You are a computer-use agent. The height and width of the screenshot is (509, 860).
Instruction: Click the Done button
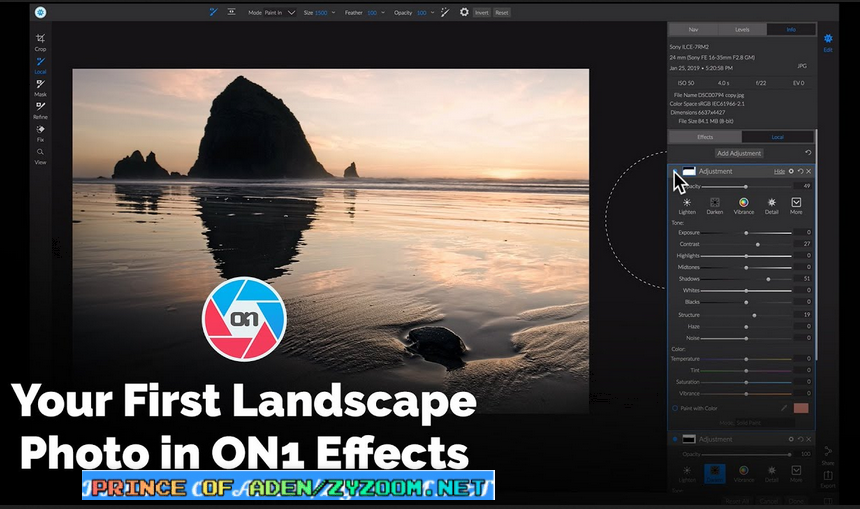(796, 501)
